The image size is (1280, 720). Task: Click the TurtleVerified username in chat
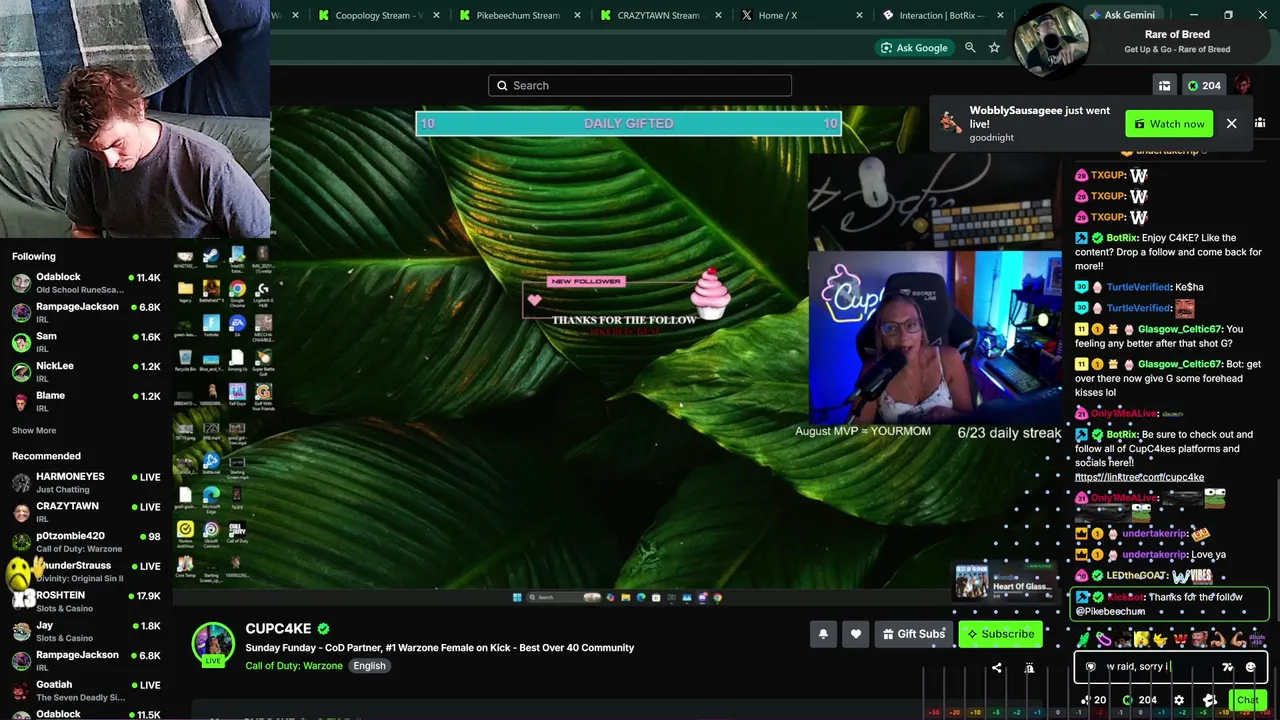click(x=1138, y=288)
